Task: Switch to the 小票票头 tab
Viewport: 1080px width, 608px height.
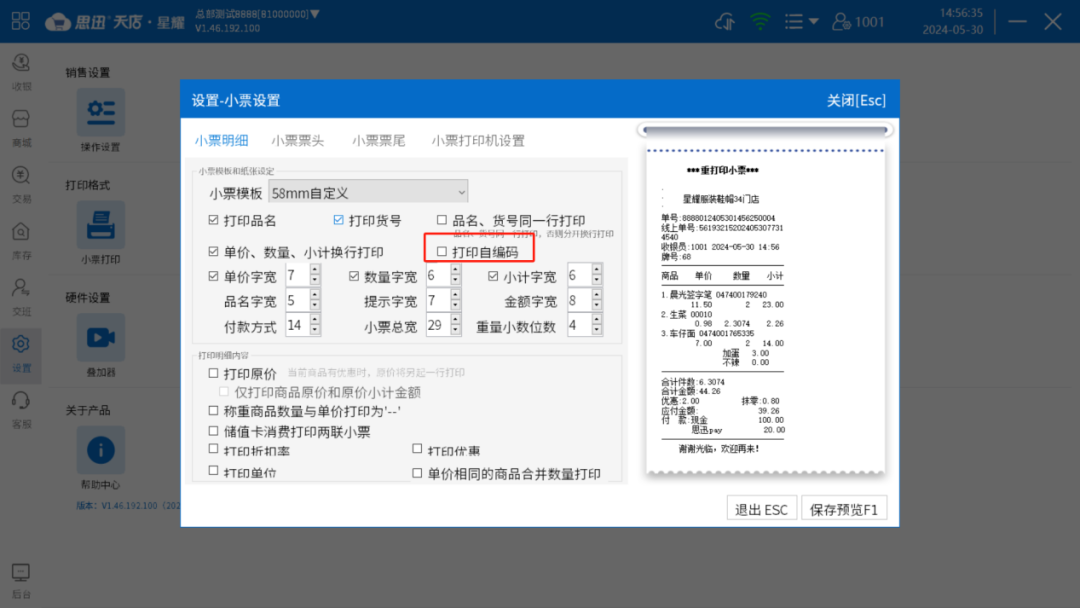Action: (297, 140)
